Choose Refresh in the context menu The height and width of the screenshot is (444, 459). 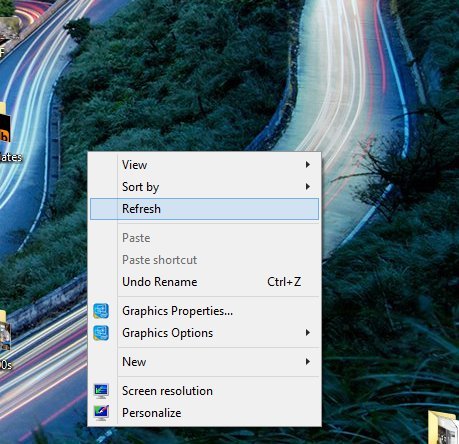(x=204, y=209)
